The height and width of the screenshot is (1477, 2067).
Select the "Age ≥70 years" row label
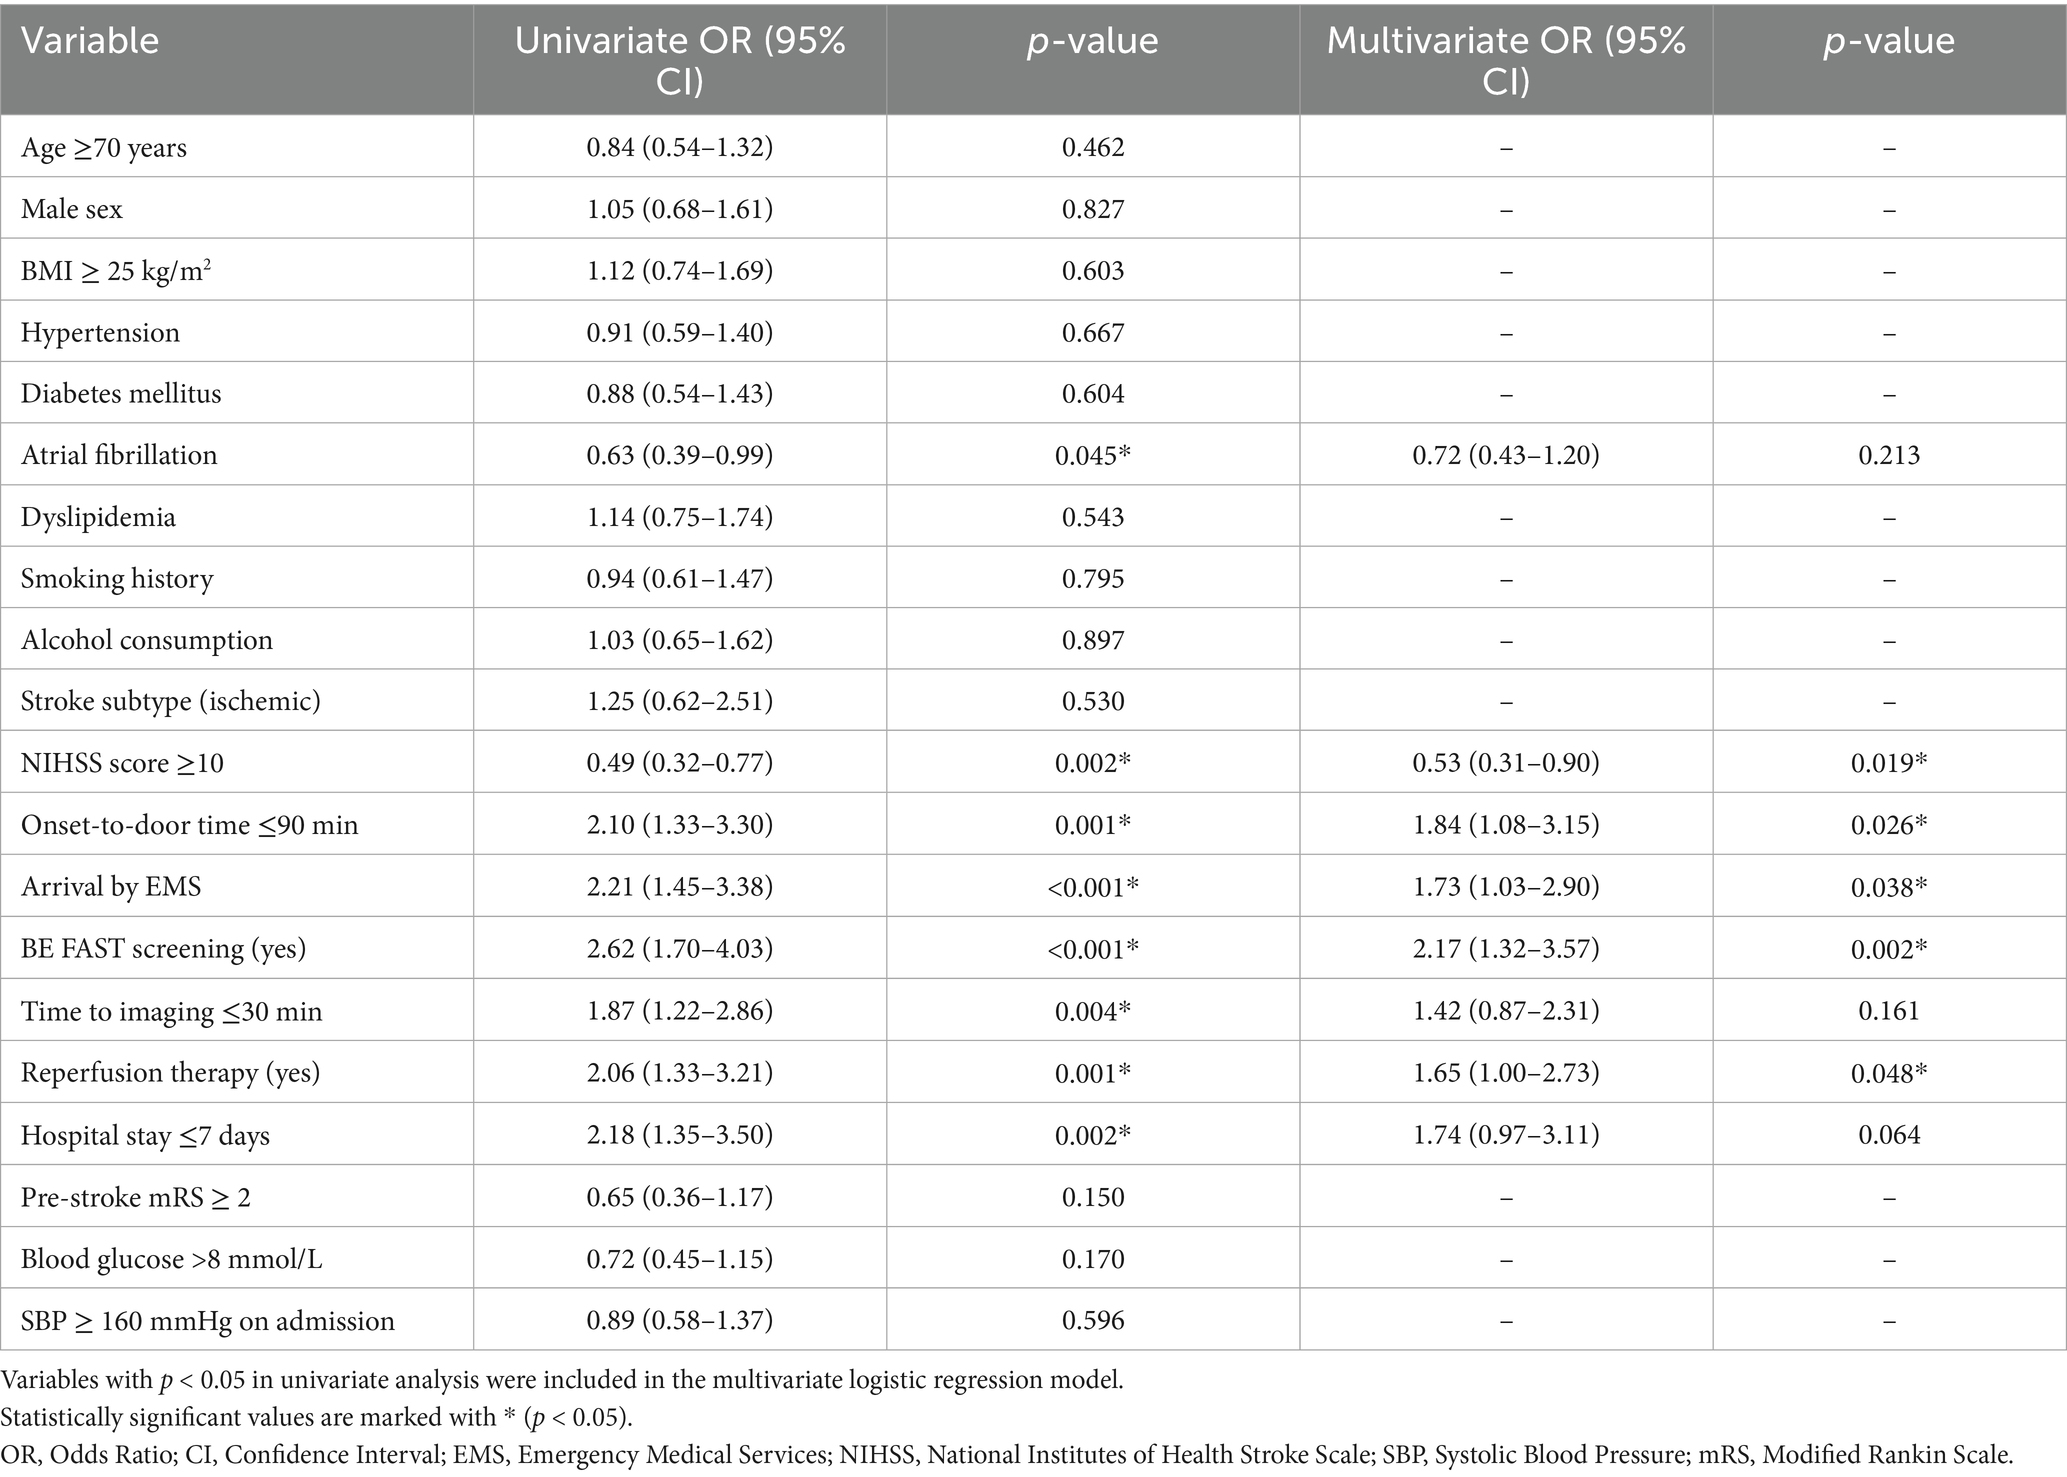[104, 148]
